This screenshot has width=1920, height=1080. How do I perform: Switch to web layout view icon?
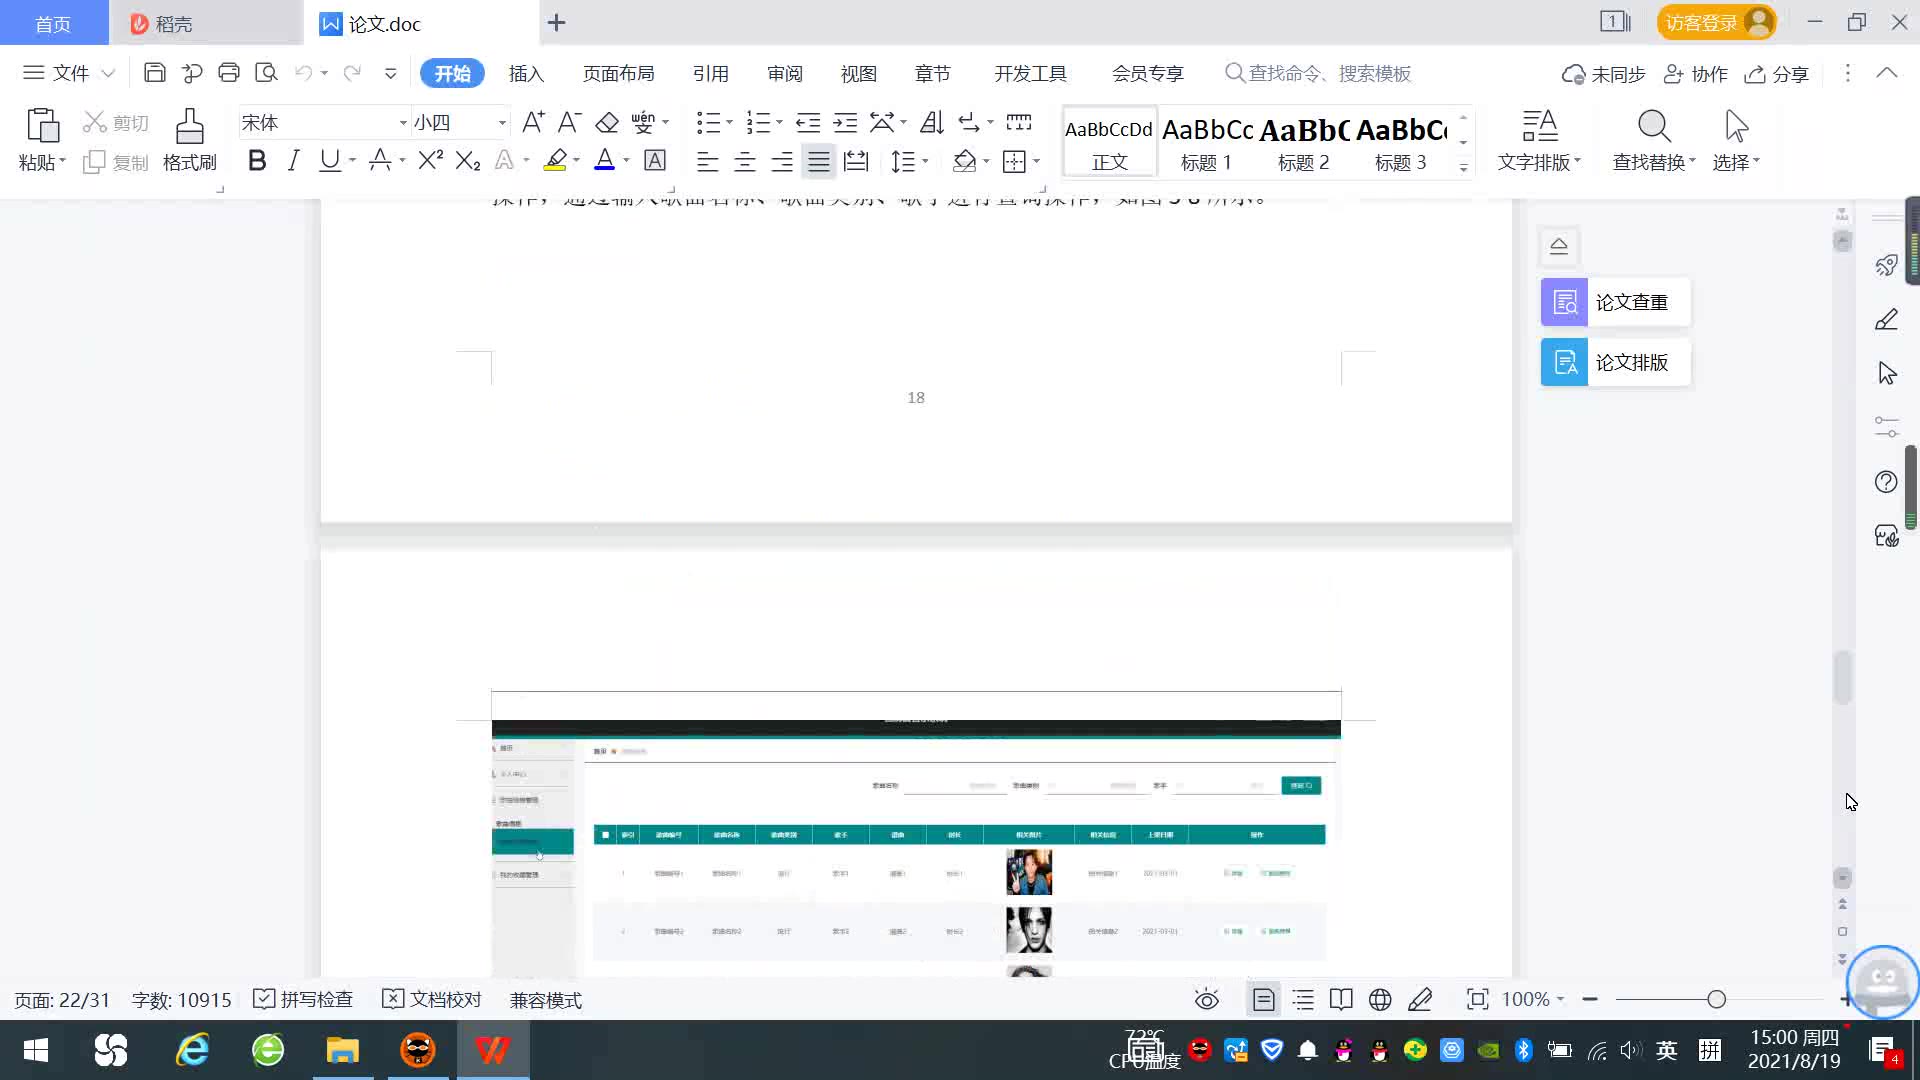click(x=1380, y=1000)
